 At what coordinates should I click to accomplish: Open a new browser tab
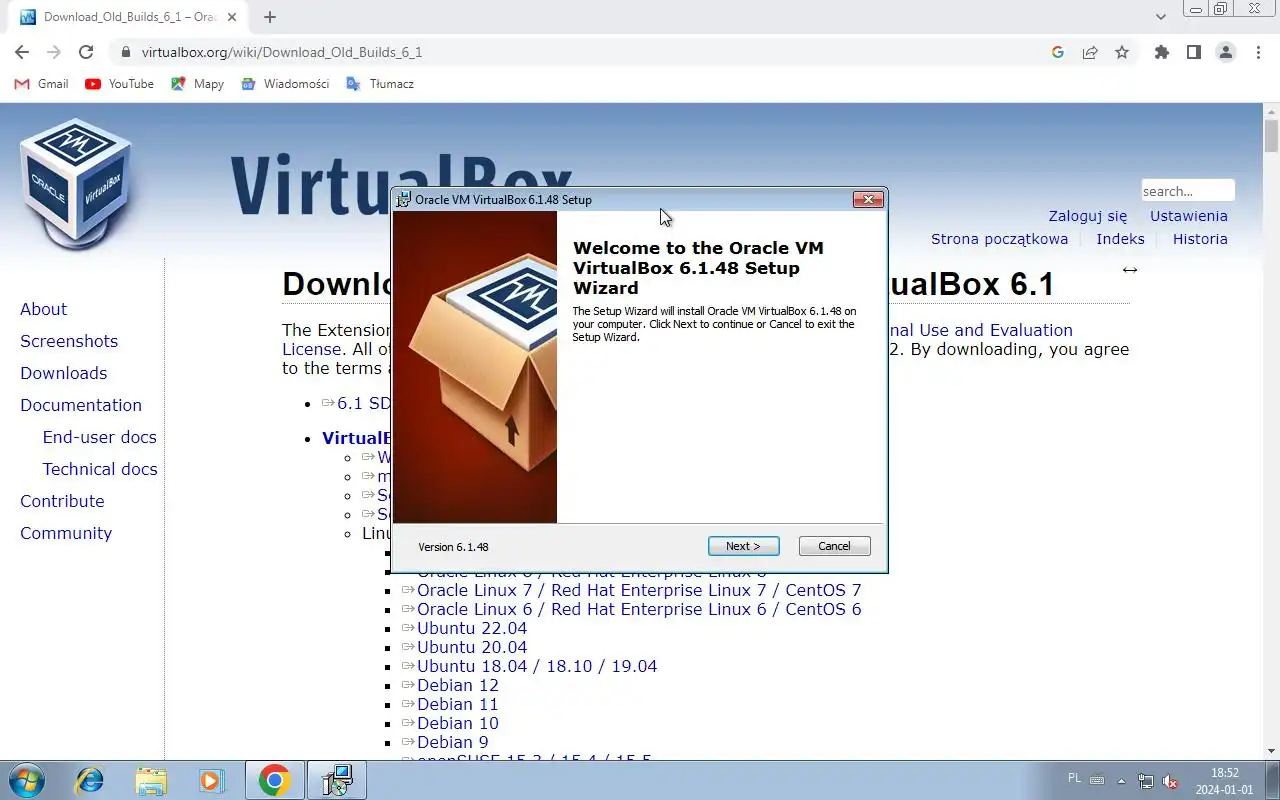coord(270,17)
